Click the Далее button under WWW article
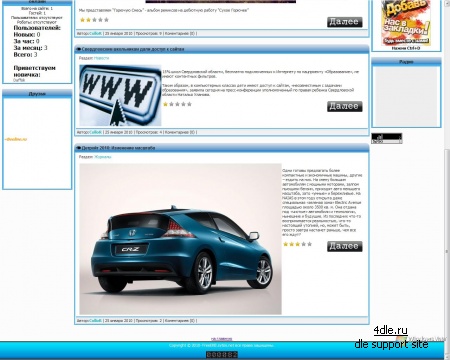This screenshot has width=450, height=360. [x=344, y=106]
